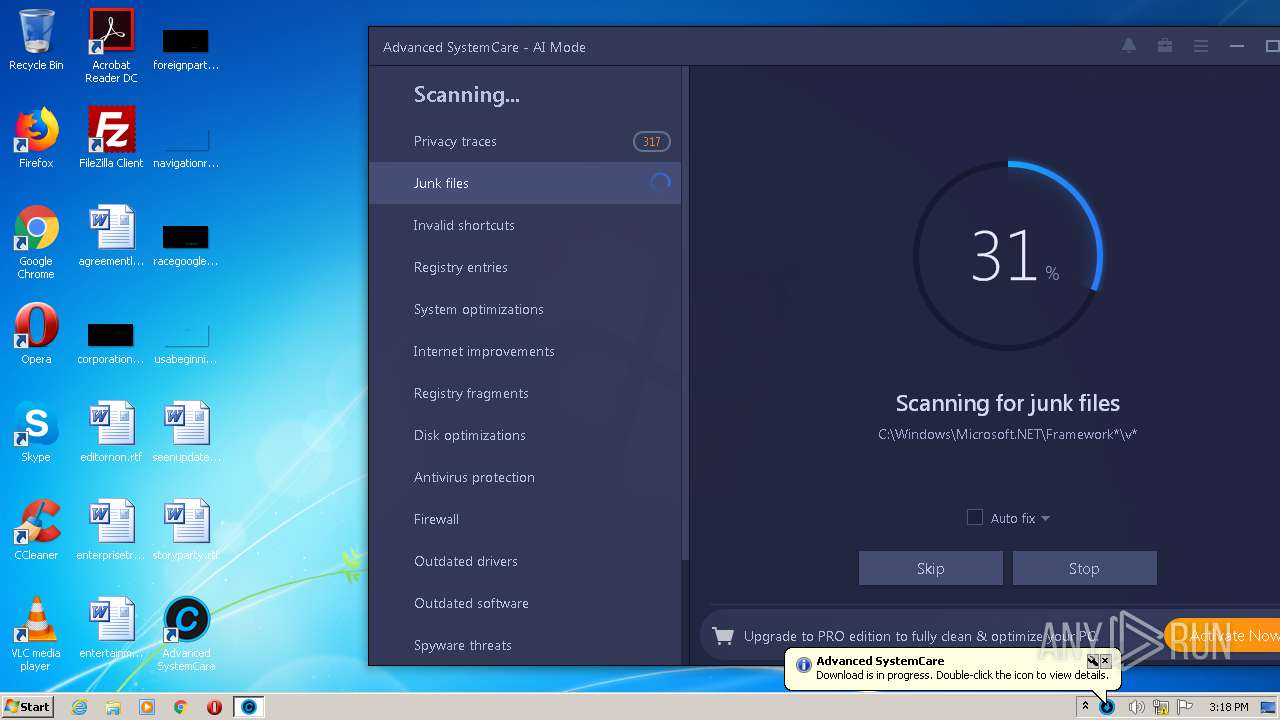Click the 317 privacy traces count badge
This screenshot has width=1280, height=720.
tap(651, 141)
